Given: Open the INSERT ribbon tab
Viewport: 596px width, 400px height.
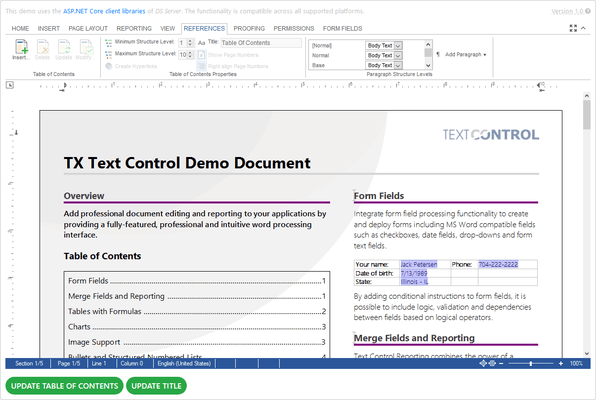Looking at the screenshot, I should (x=49, y=29).
